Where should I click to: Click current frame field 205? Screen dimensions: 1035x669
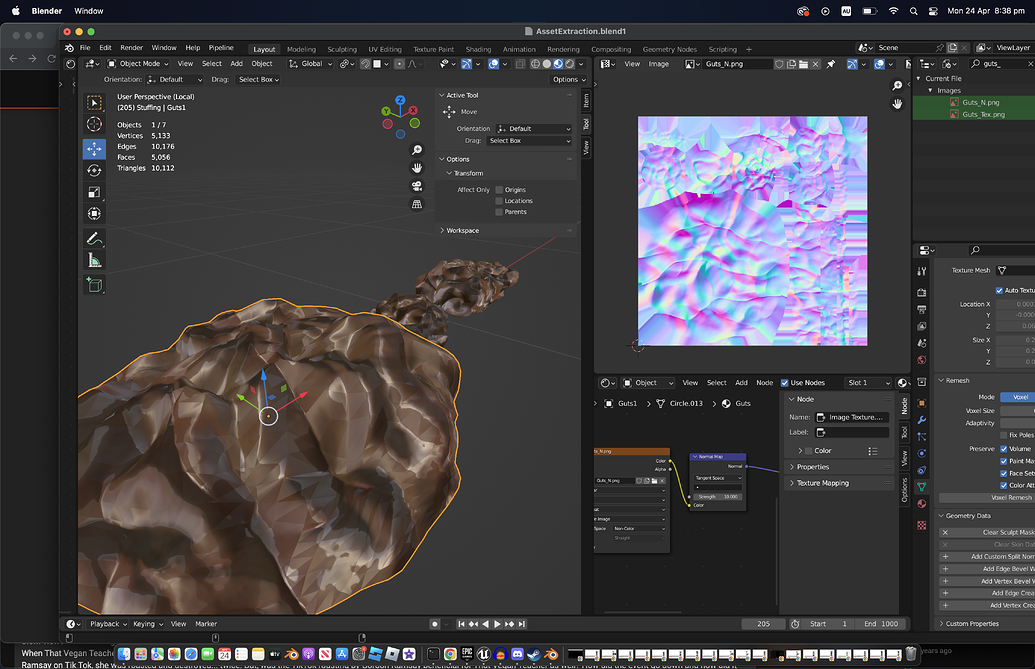pos(763,624)
